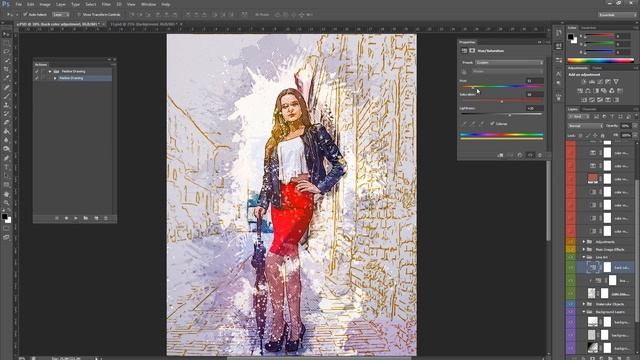This screenshot has width=640, height=360.
Task: Select the Lasso tool
Action: [x=6, y=51]
